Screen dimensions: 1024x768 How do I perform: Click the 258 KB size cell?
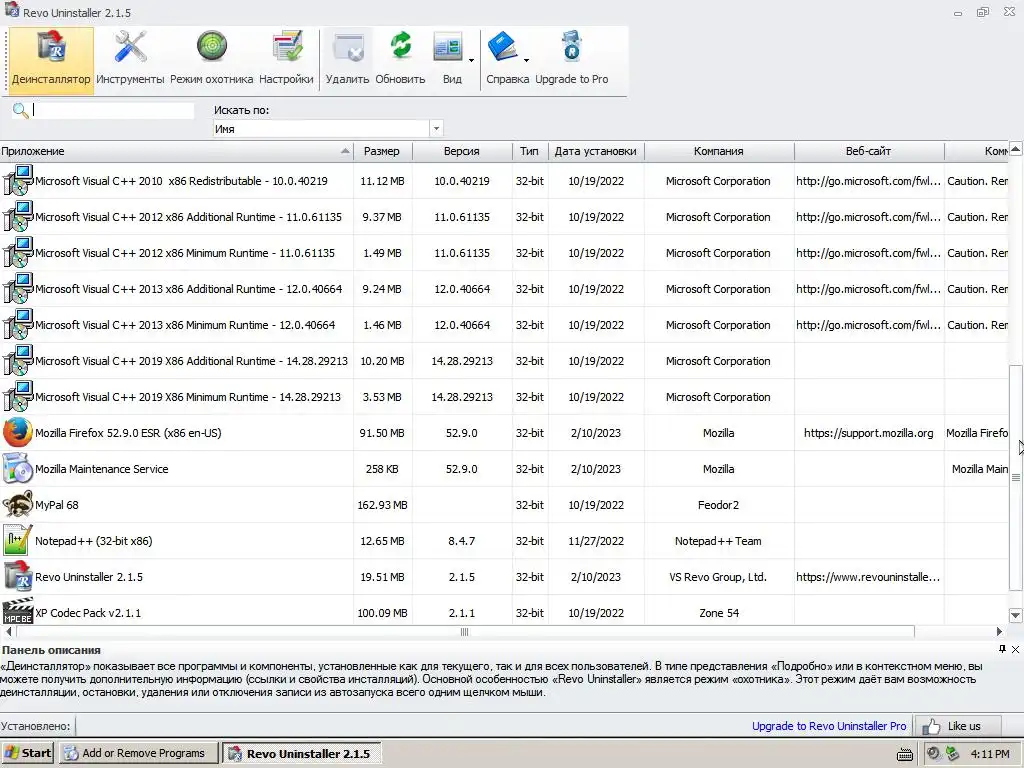(382, 469)
